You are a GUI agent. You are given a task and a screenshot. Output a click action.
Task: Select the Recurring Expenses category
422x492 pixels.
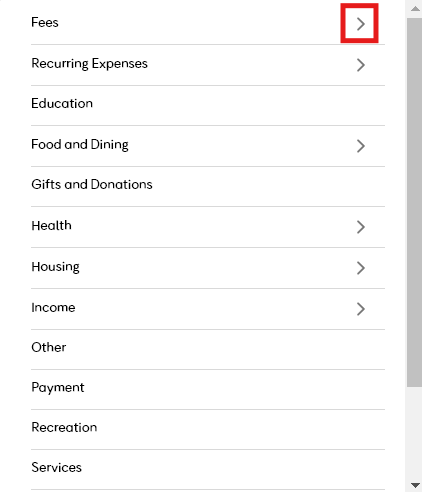pos(89,63)
